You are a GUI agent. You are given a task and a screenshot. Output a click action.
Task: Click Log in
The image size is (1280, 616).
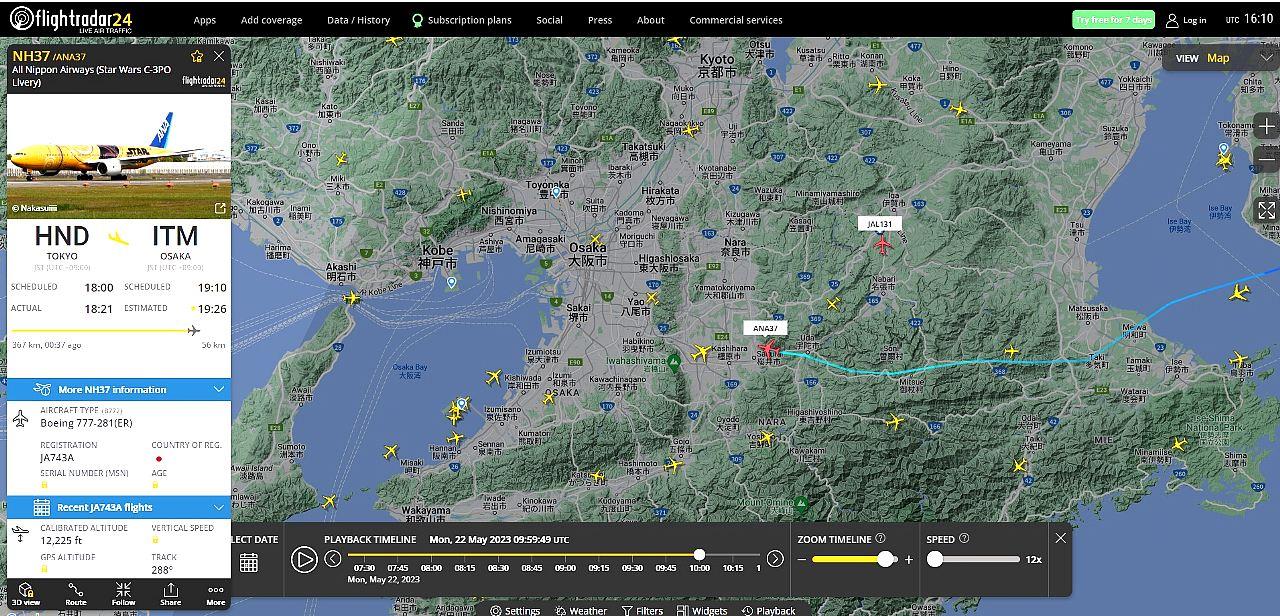pyautogui.click(x=1186, y=20)
